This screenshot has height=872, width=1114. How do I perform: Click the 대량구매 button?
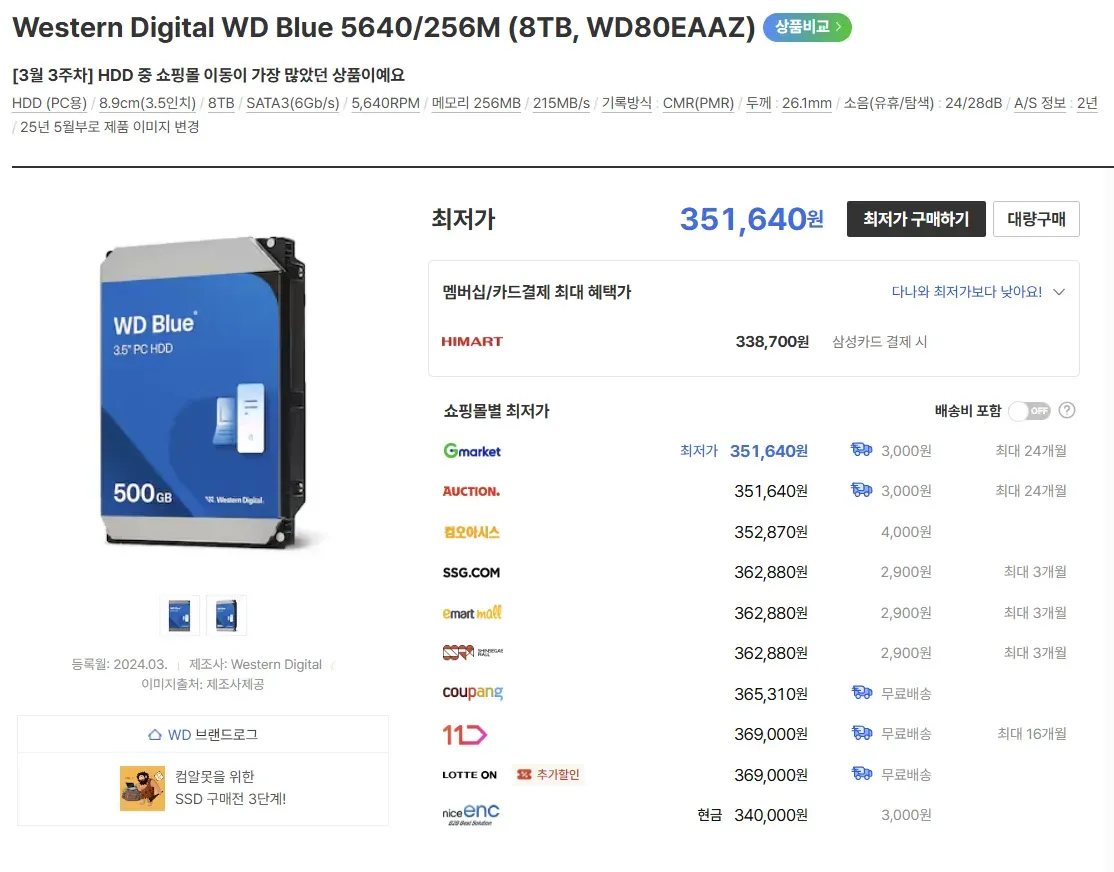[1036, 219]
